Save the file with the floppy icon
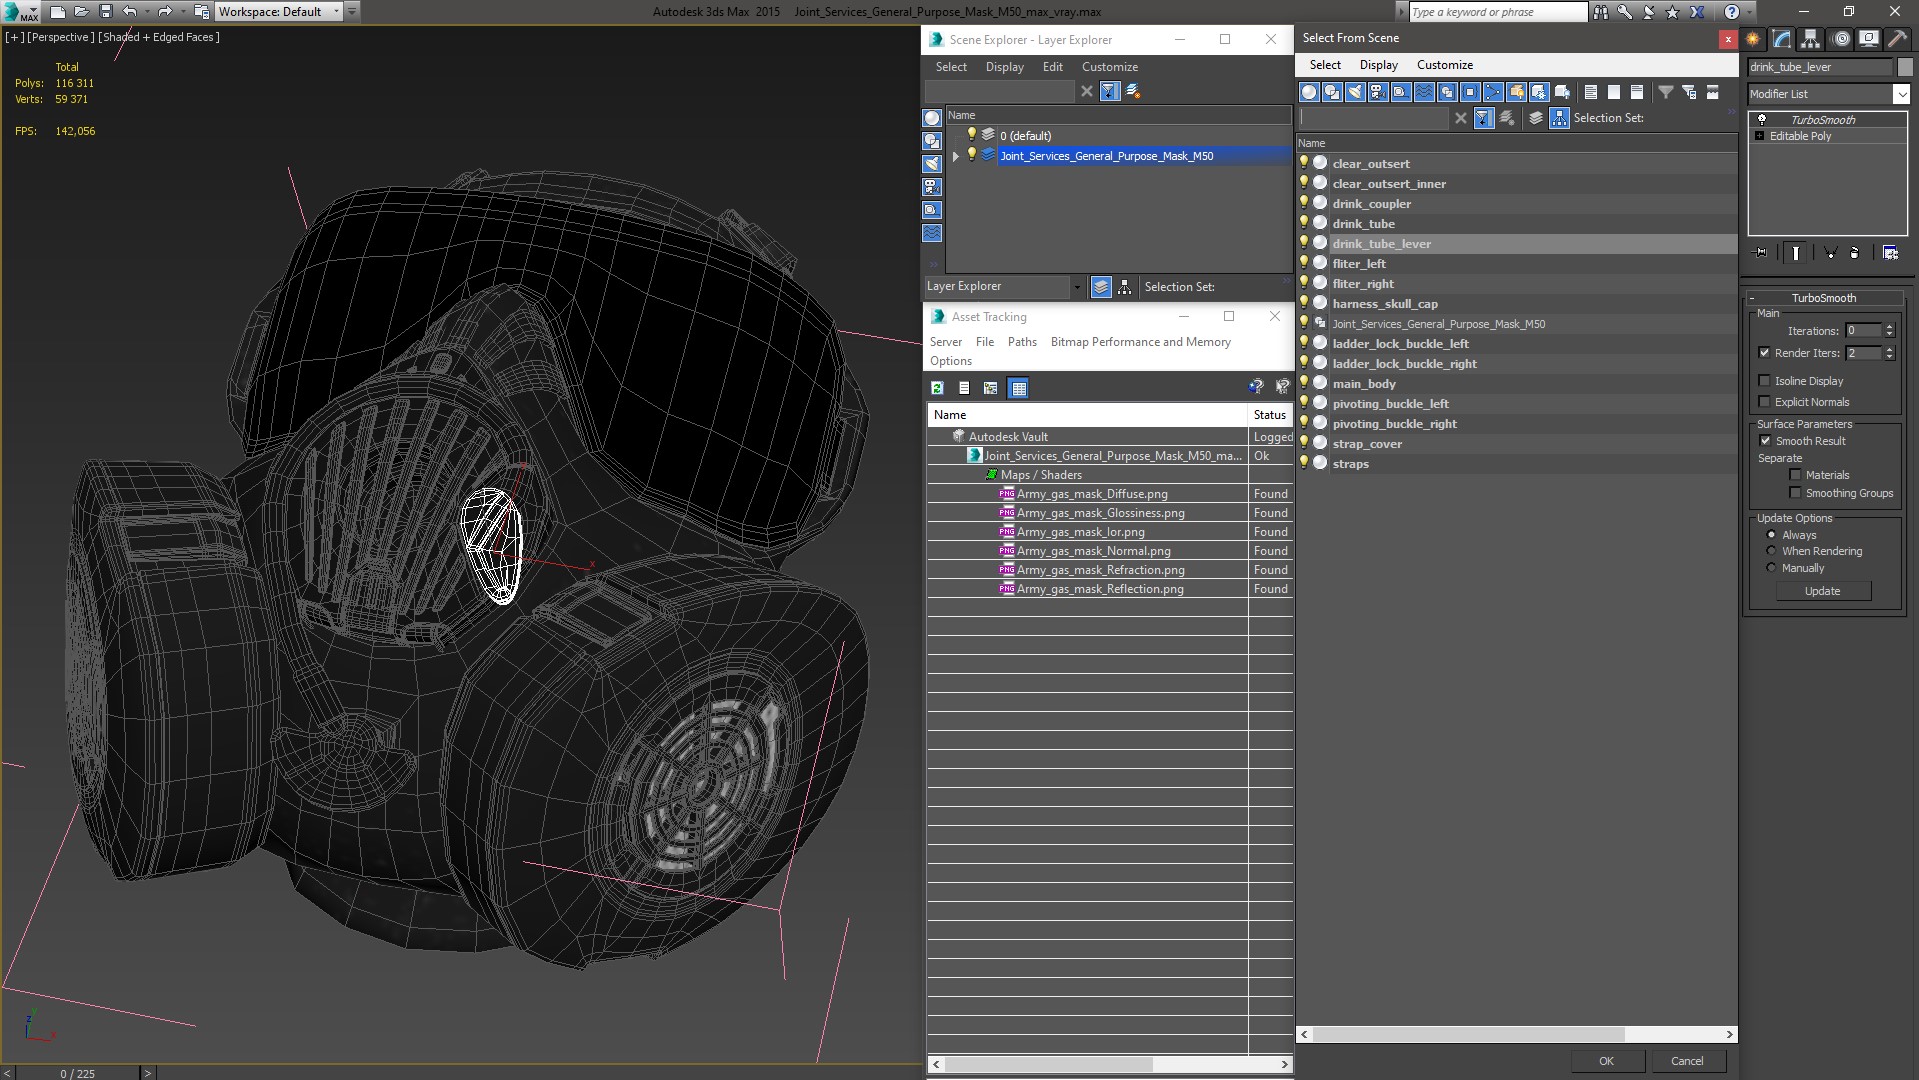1919x1080 pixels. pyautogui.click(x=105, y=12)
